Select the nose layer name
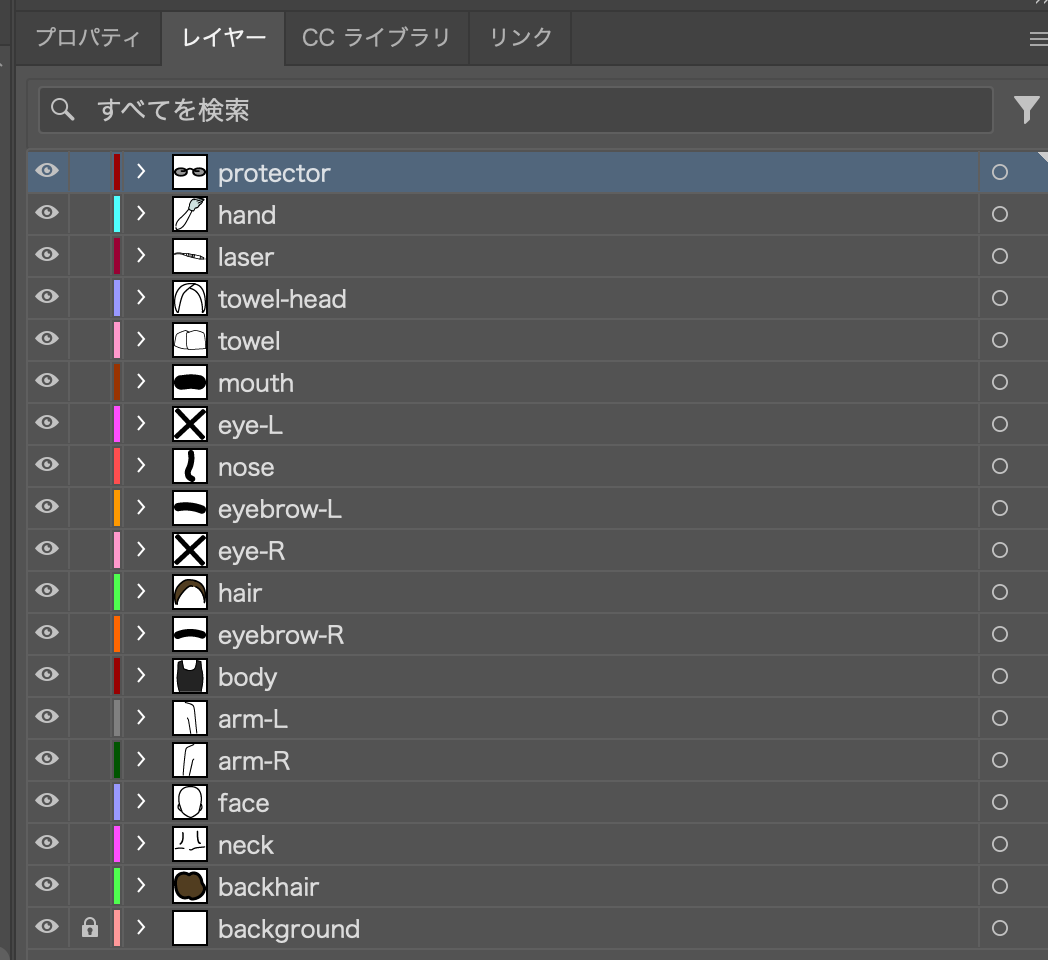1048x960 pixels. coord(246,467)
